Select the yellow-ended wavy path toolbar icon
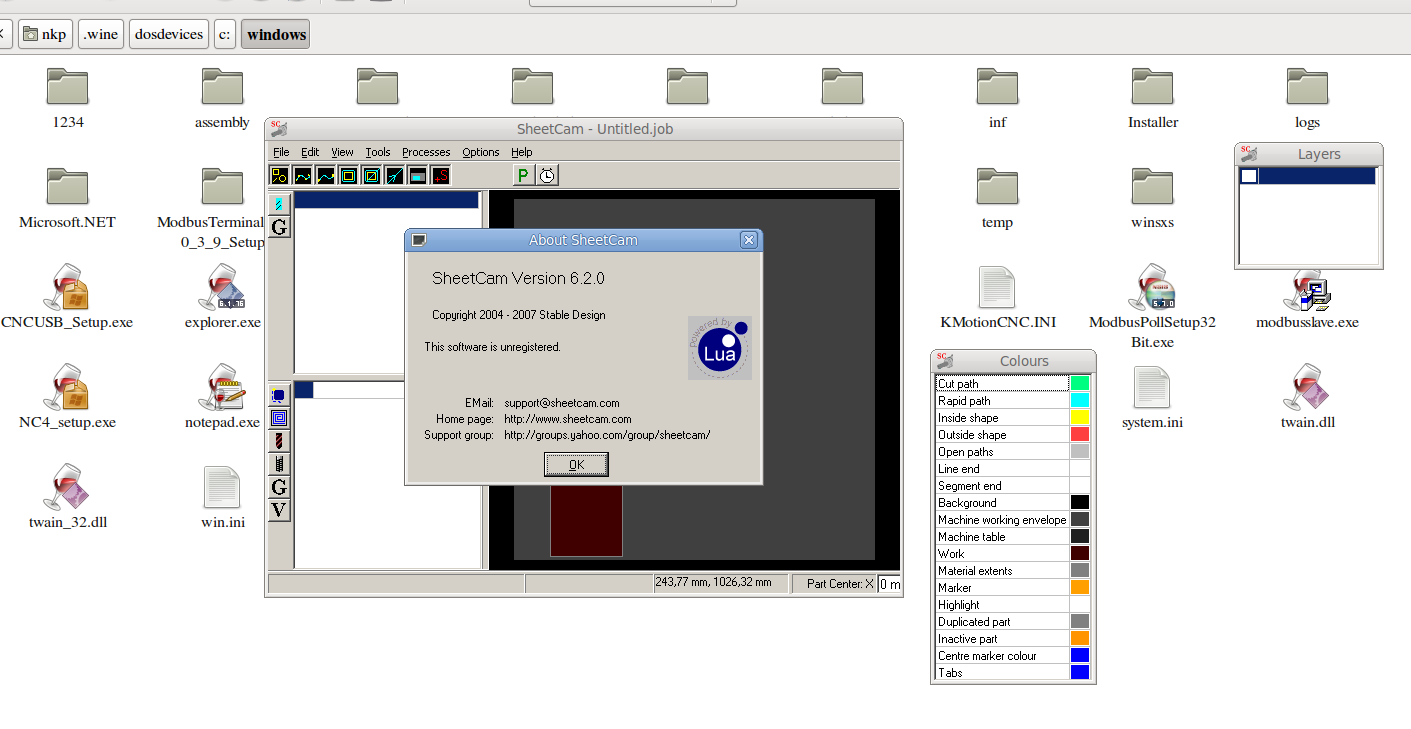Image resolution: width=1411 pixels, height=729 pixels. click(x=303, y=176)
